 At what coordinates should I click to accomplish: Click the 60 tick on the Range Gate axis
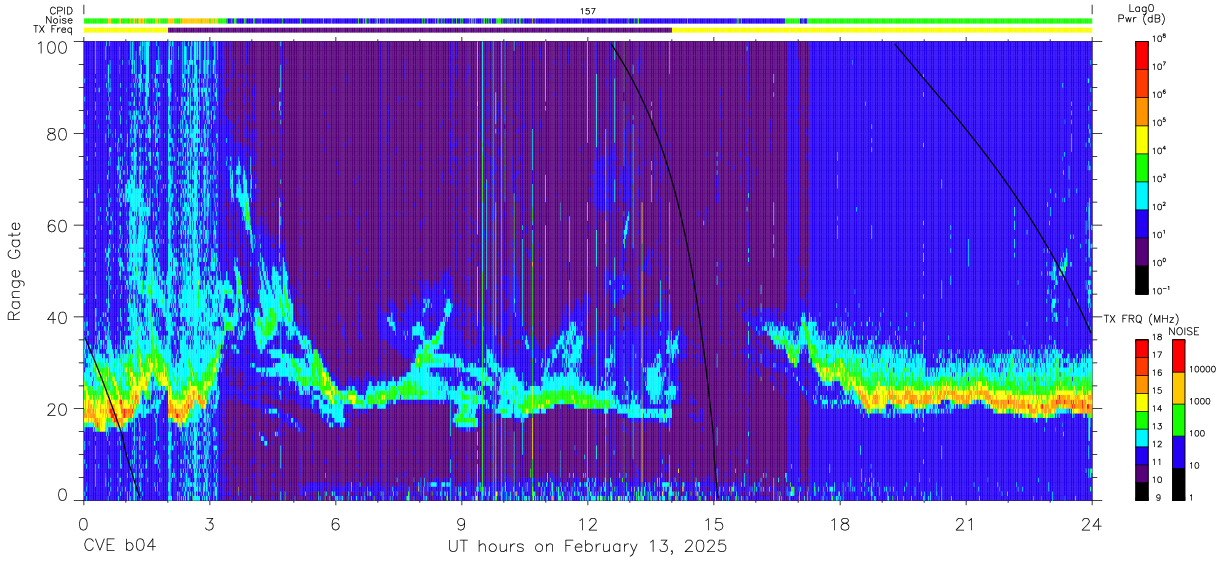click(x=58, y=225)
